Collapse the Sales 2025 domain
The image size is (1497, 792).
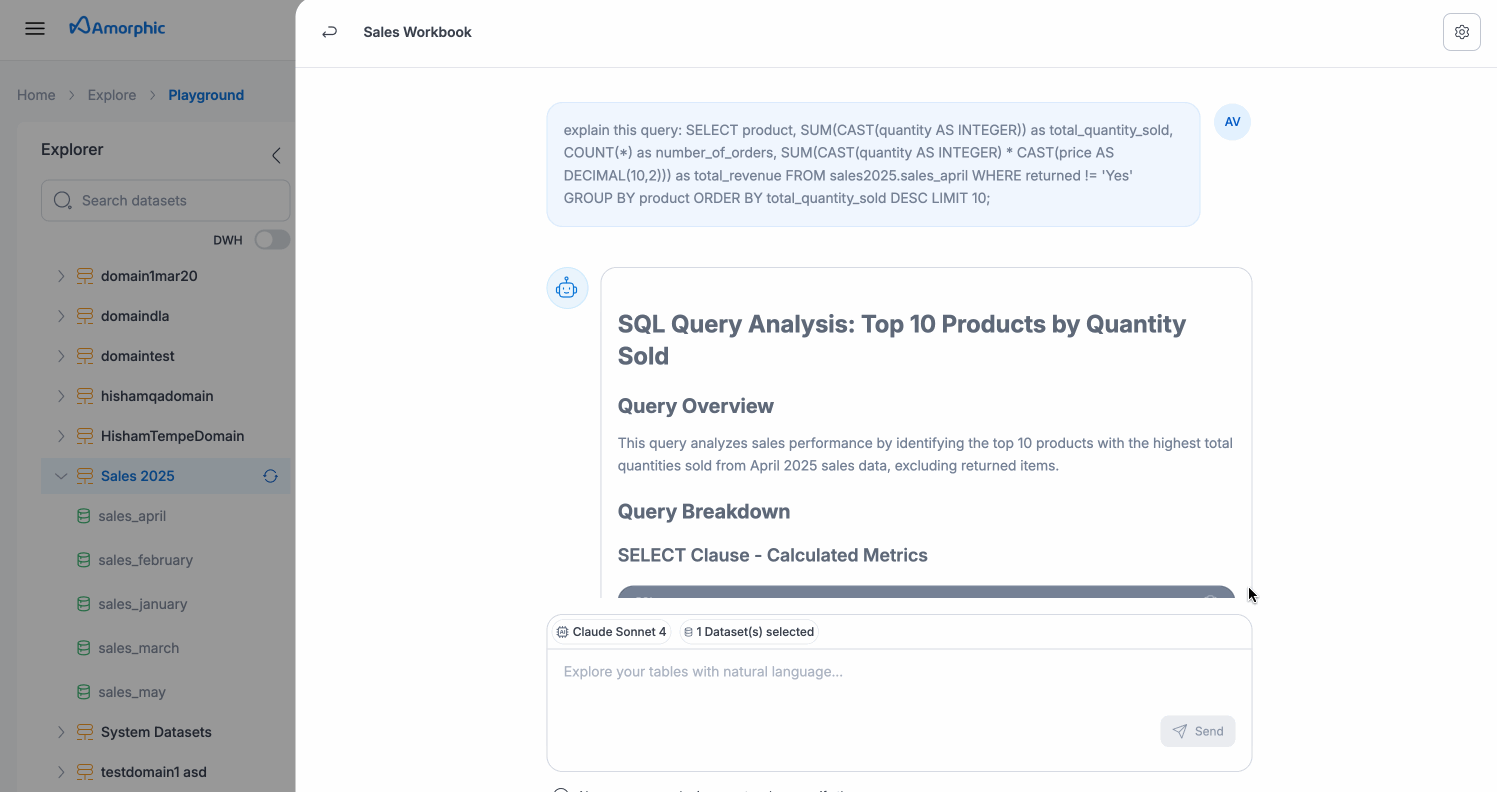coord(61,476)
